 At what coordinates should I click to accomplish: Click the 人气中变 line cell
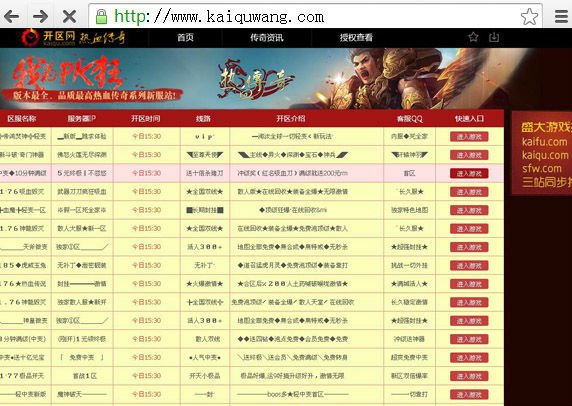205,357
